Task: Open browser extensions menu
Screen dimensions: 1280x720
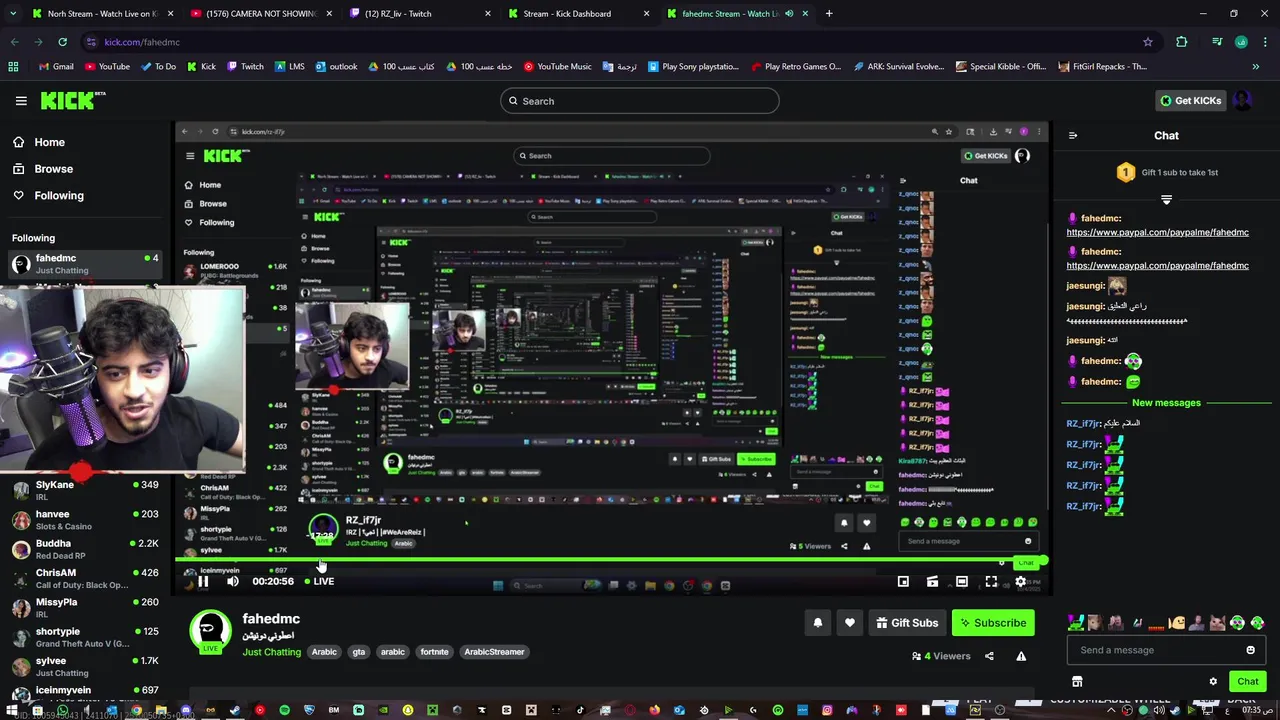Action: click(x=1182, y=42)
